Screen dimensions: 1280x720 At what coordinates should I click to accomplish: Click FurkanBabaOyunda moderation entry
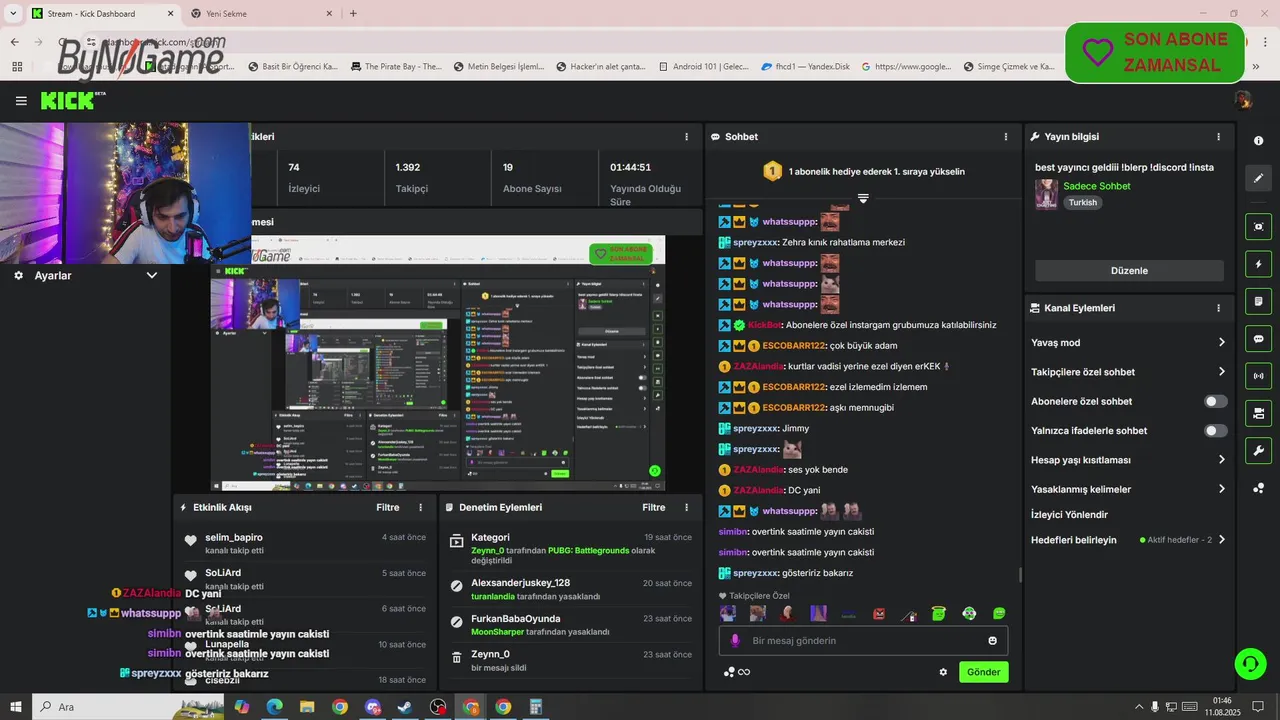(516, 618)
